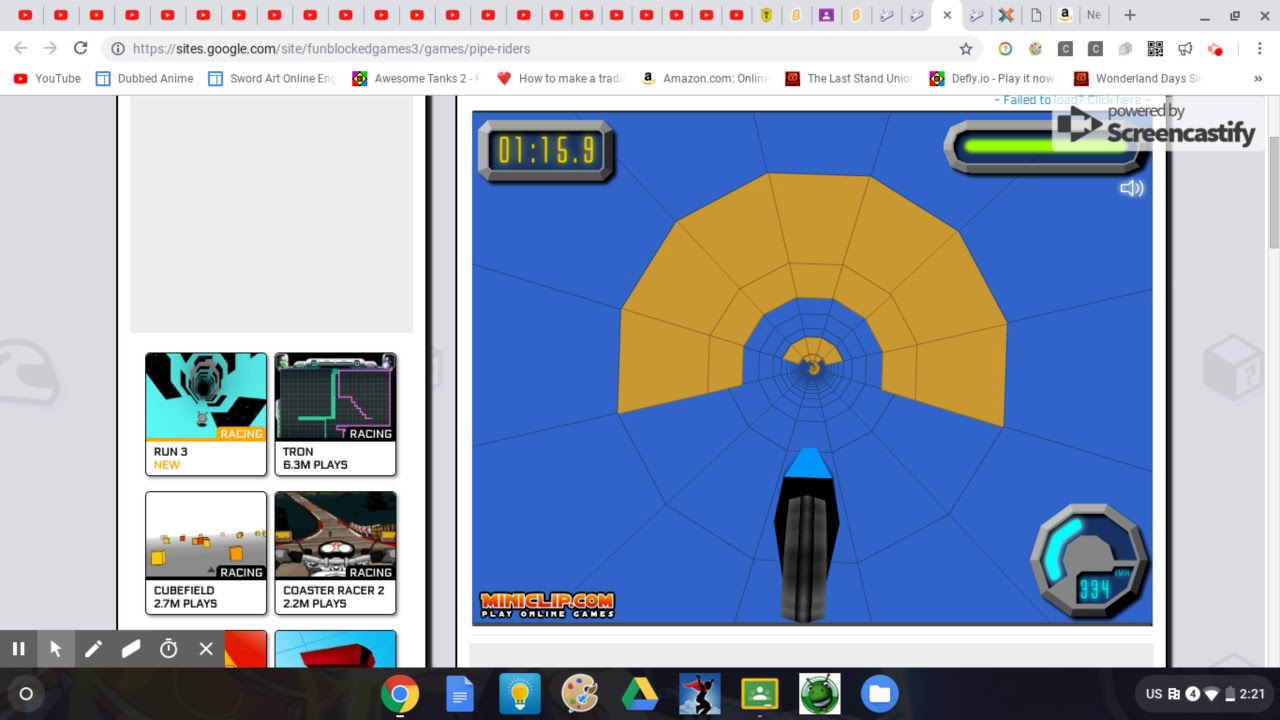Open the Miniclip.com logo link

547,605
